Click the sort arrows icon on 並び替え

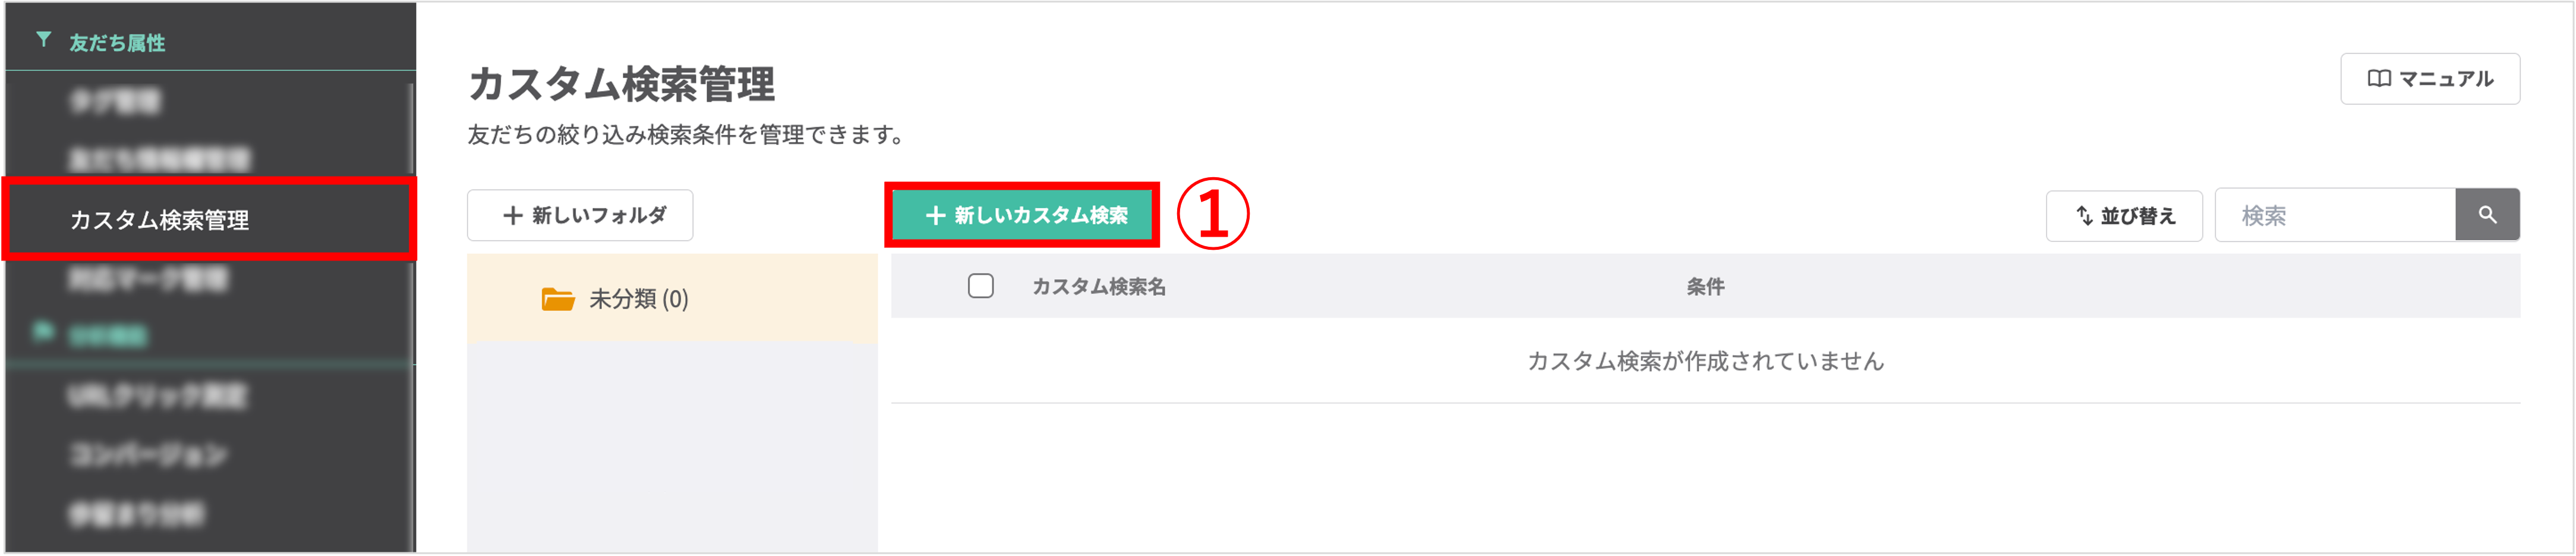point(2084,216)
